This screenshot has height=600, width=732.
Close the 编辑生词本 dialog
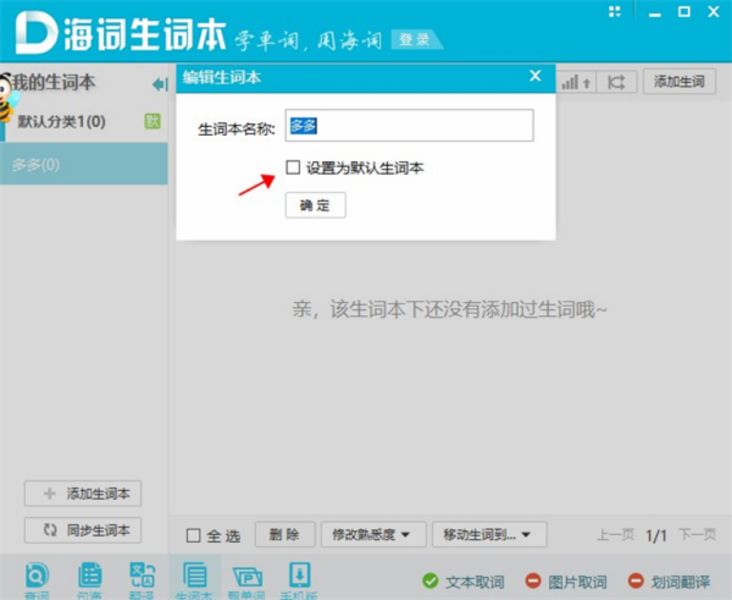pos(535,76)
